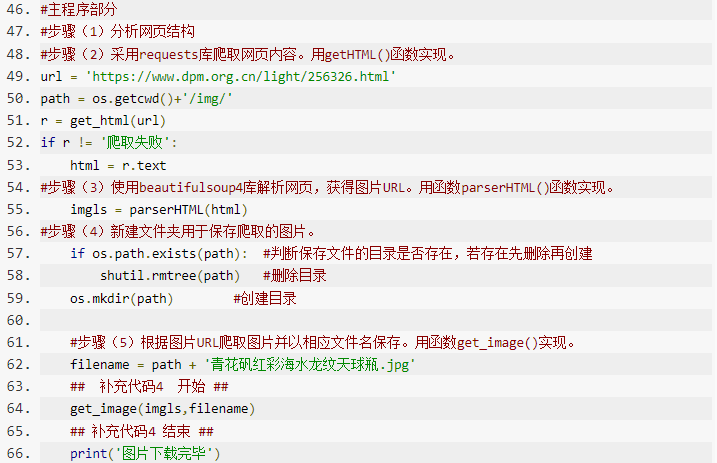The width and height of the screenshot is (717, 463).
Task: Click the '补充代码4 开始' comment
Action: [150, 387]
